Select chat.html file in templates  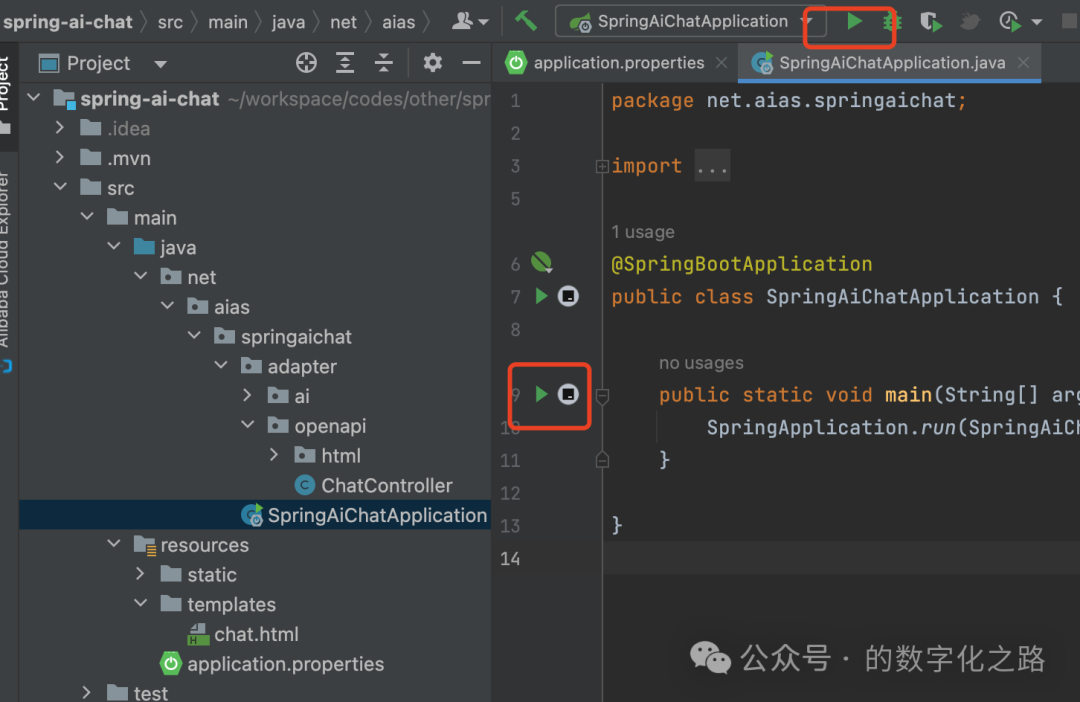[243, 634]
